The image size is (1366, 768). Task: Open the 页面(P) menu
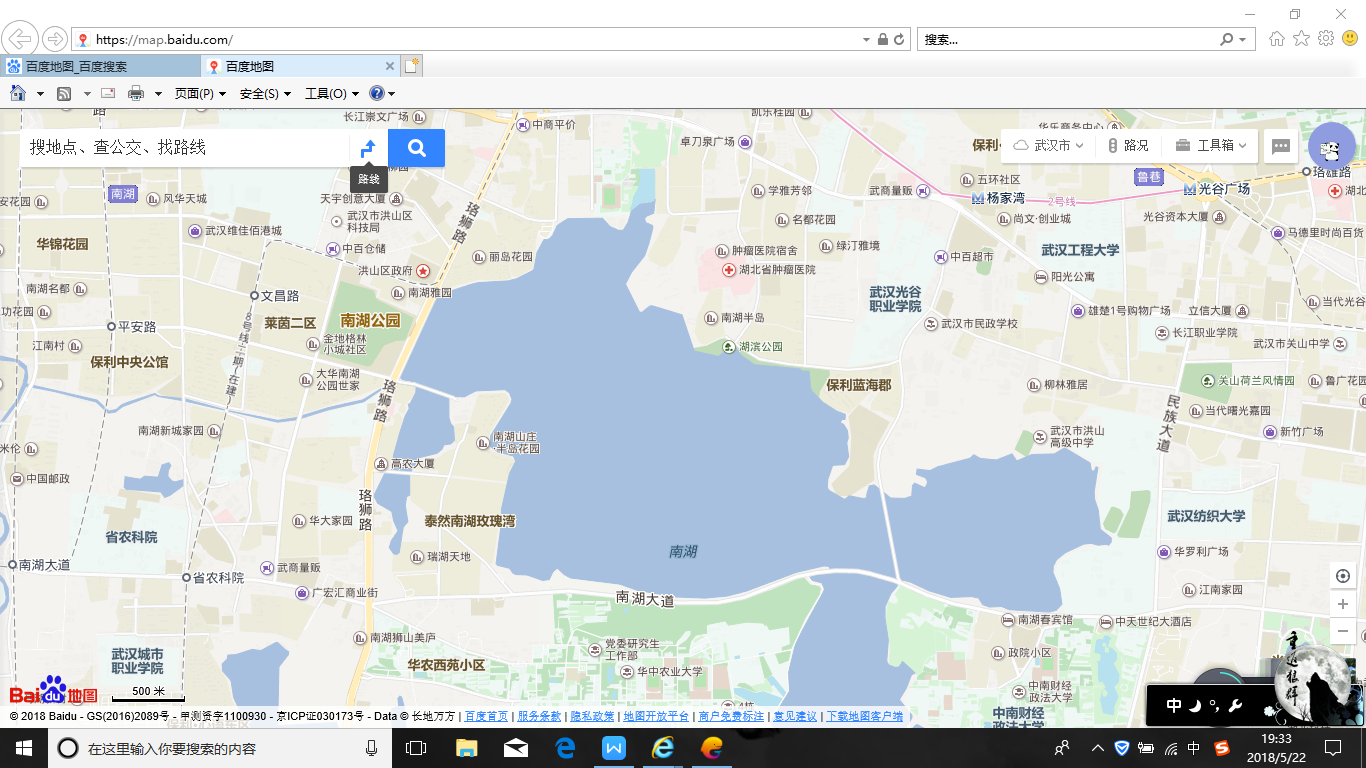click(x=200, y=93)
